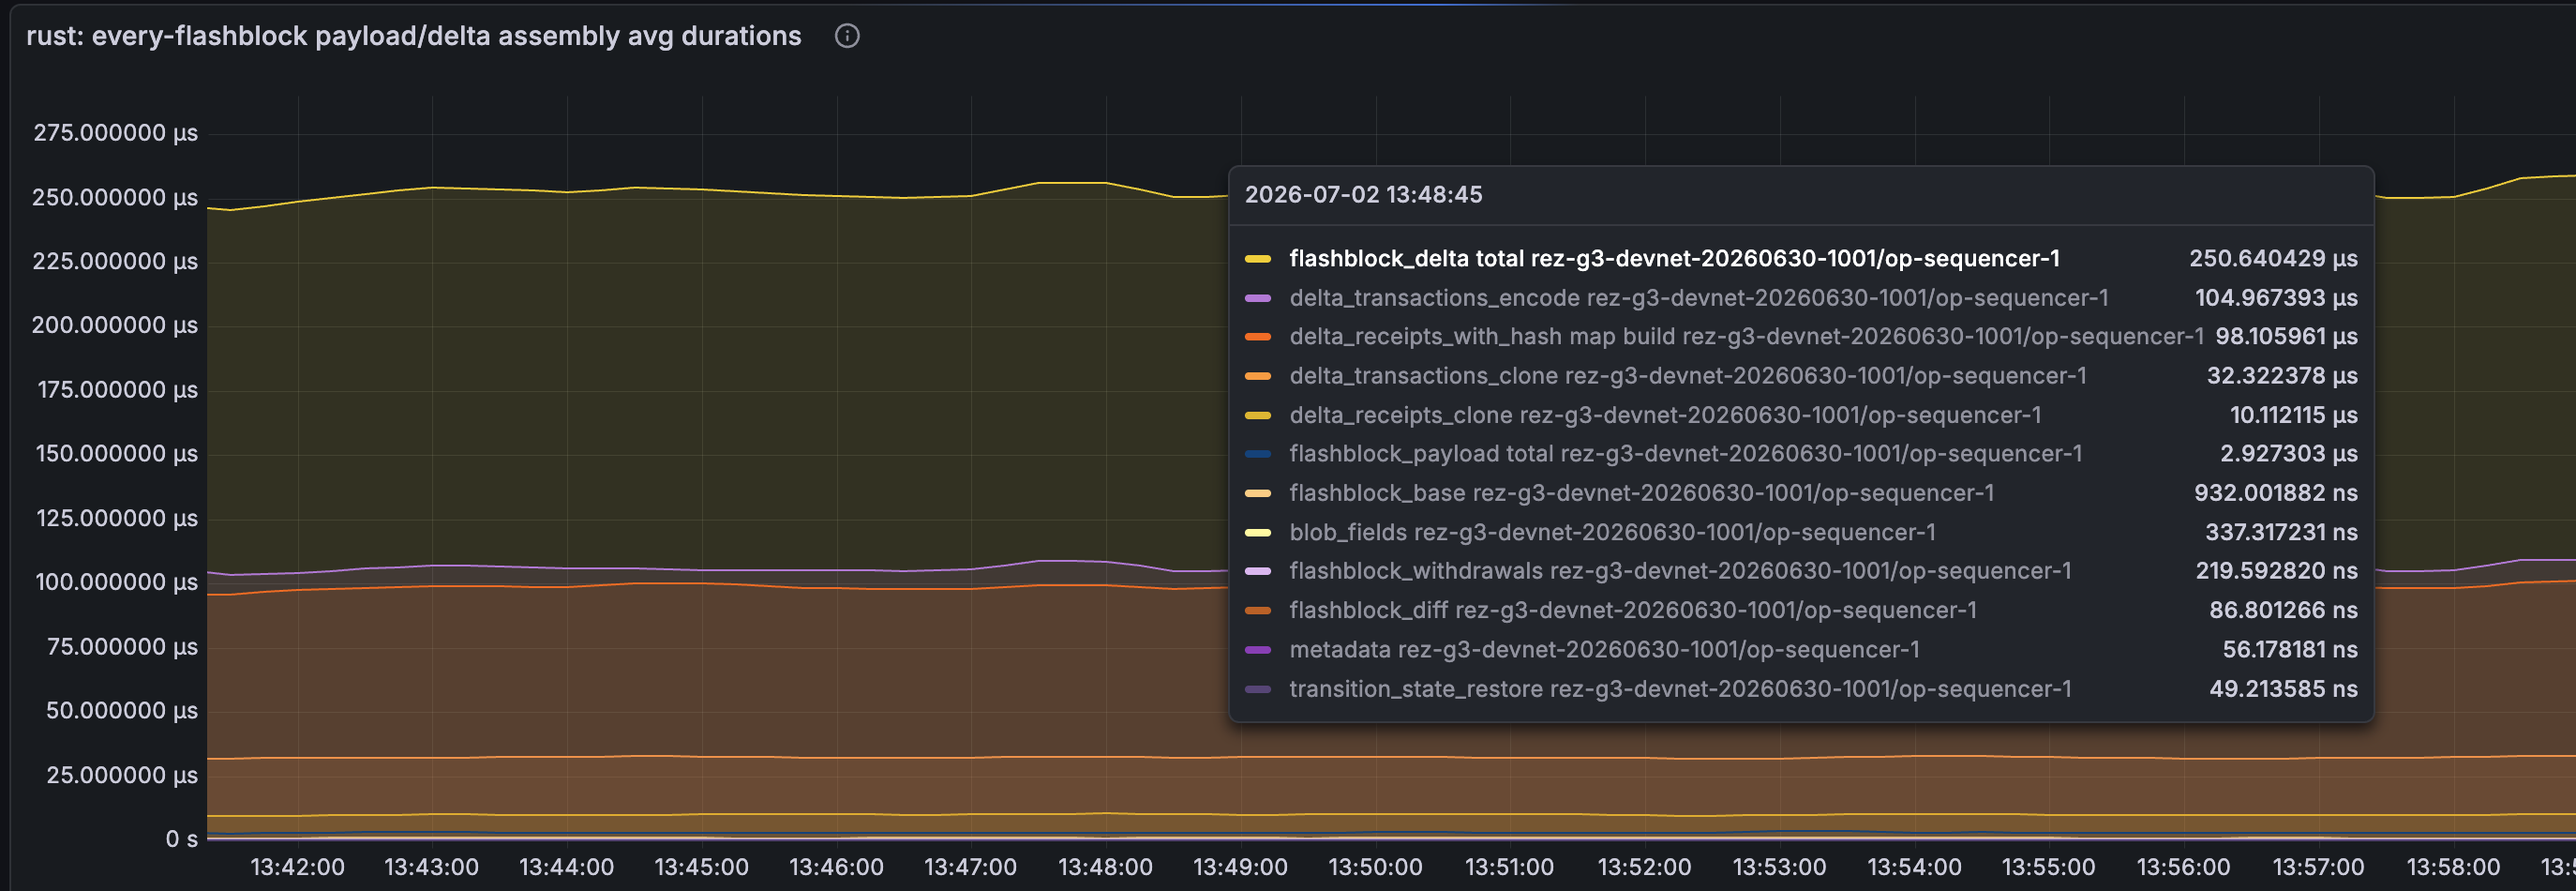Click the lavender swatch beside flashblock_withdrawals
This screenshot has height=891, width=2576.
(1257, 571)
